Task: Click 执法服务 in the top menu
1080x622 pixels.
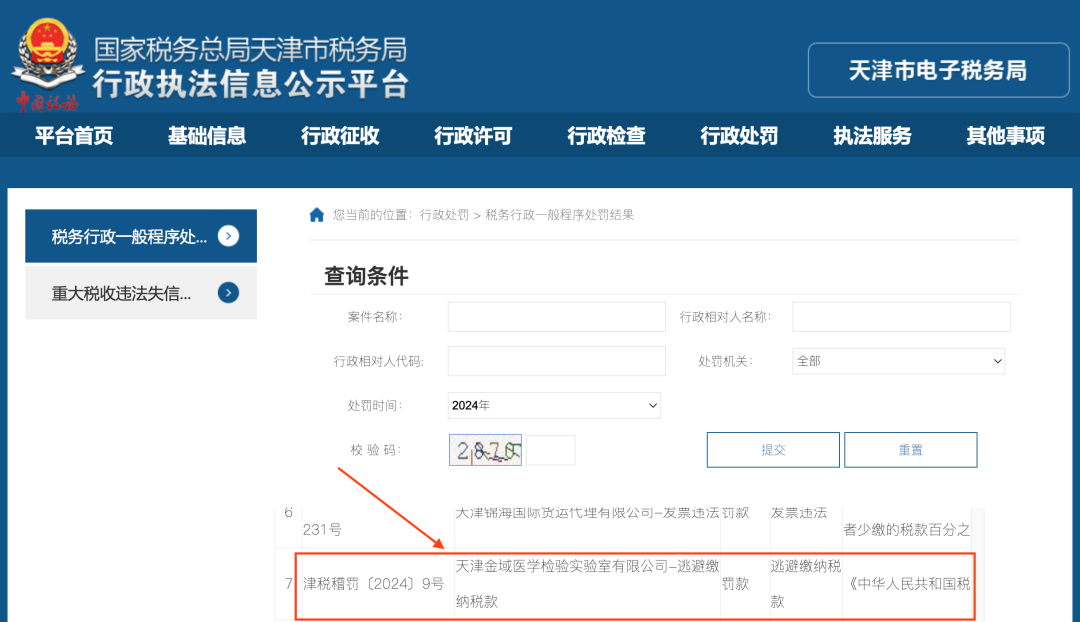Action: (872, 136)
